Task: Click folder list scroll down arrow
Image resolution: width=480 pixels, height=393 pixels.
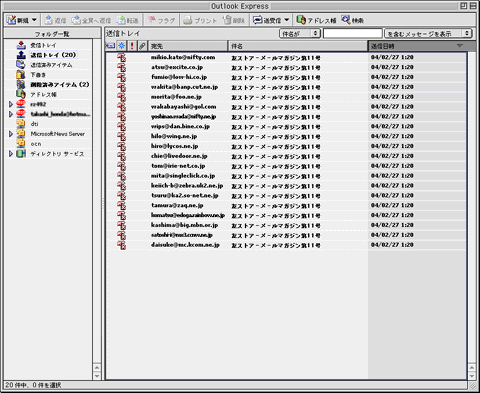Action: pyautogui.click(x=97, y=376)
